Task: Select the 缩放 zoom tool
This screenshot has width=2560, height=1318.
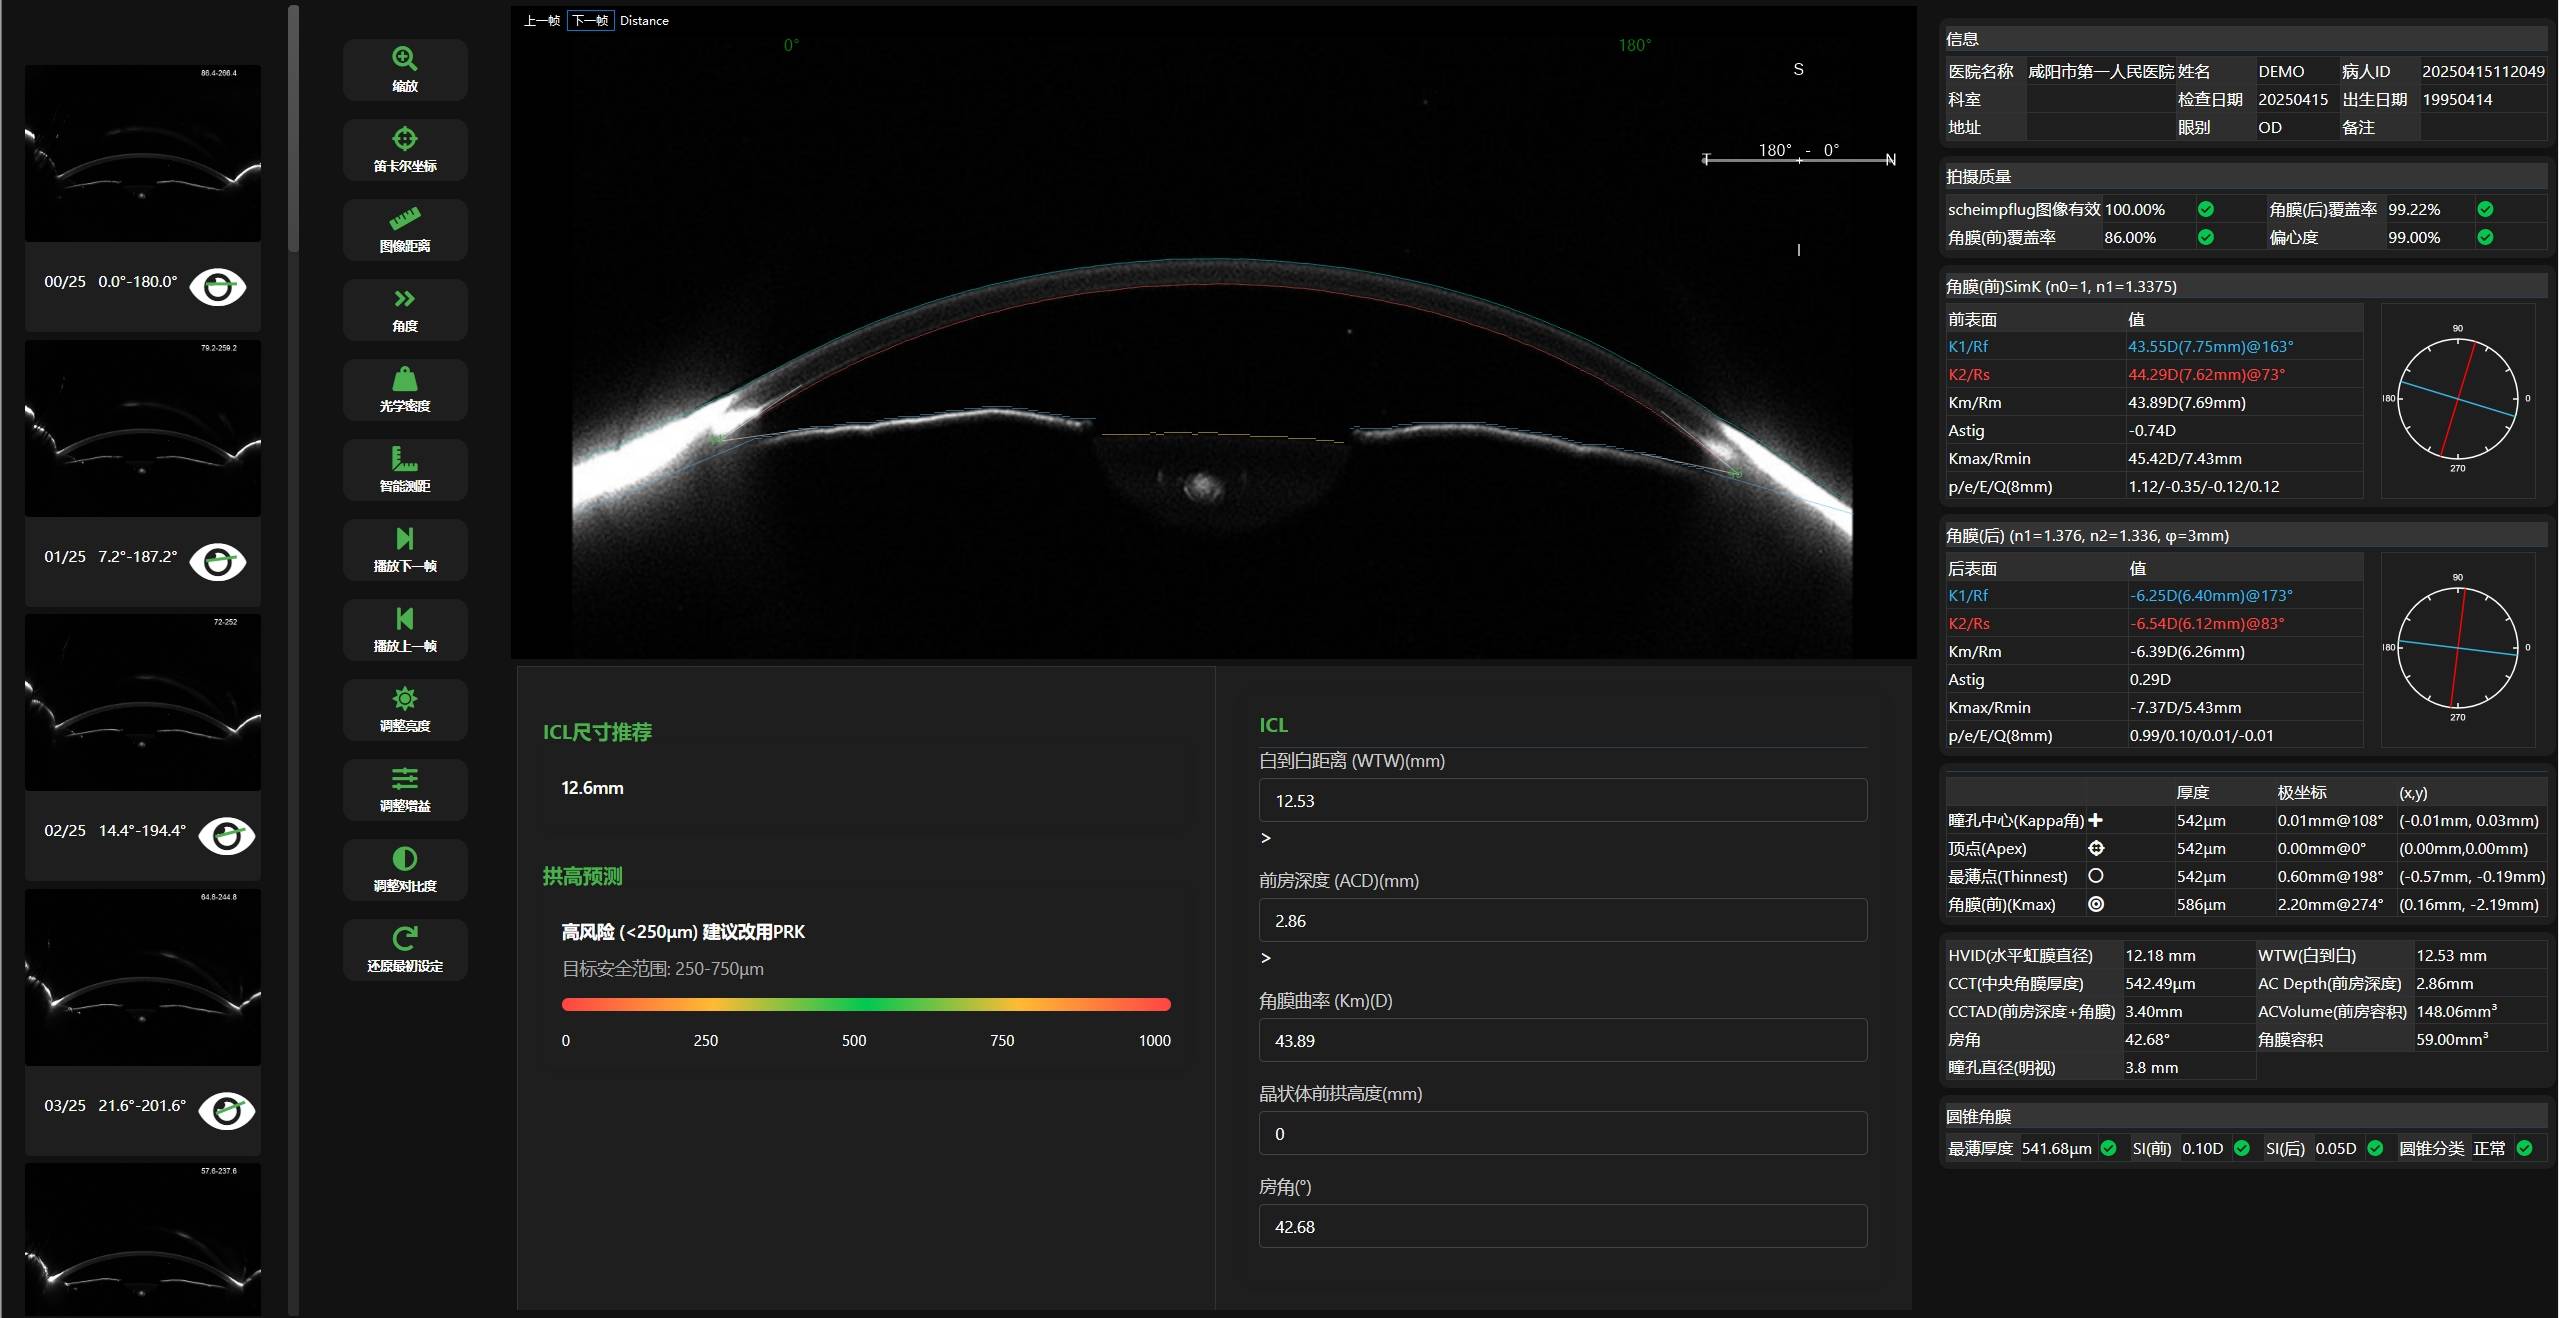Action: pyautogui.click(x=405, y=70)
